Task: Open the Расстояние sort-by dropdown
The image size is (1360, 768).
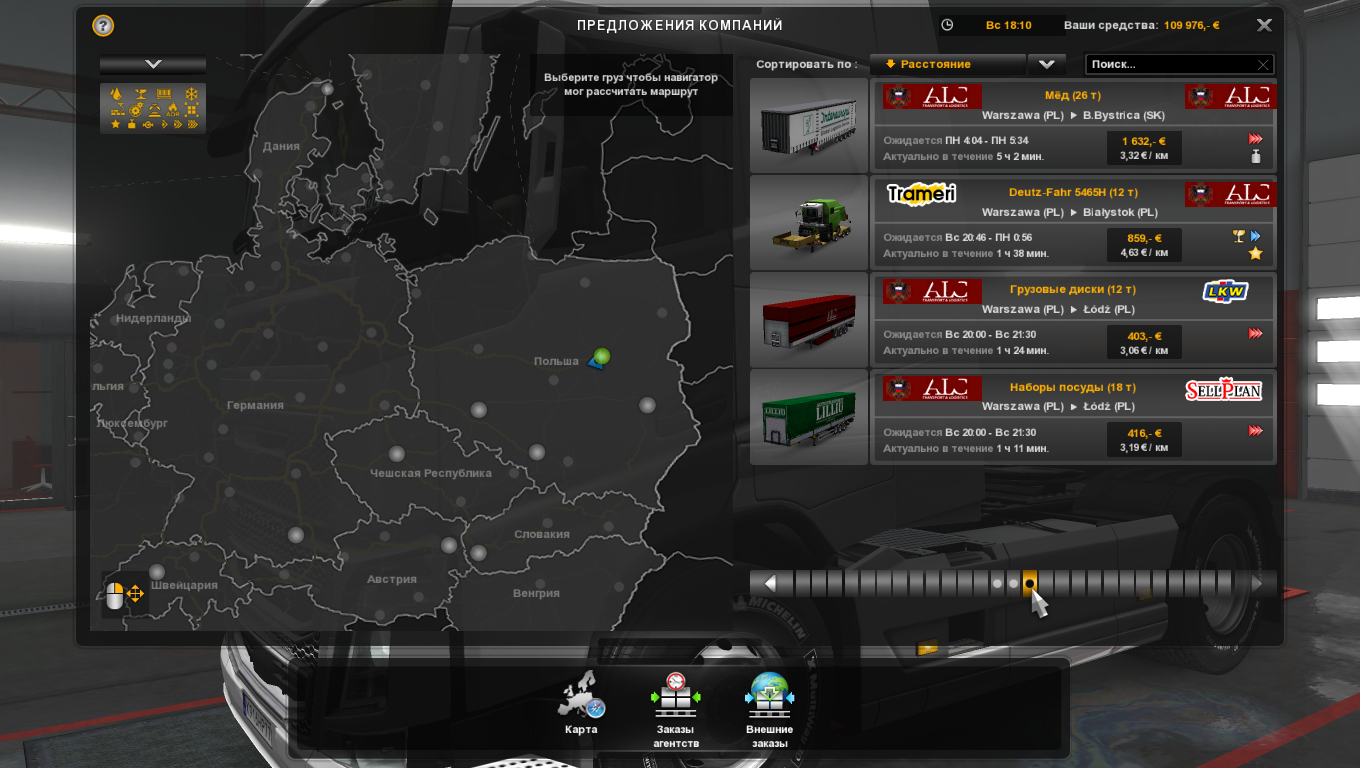Action: point(947,64)
